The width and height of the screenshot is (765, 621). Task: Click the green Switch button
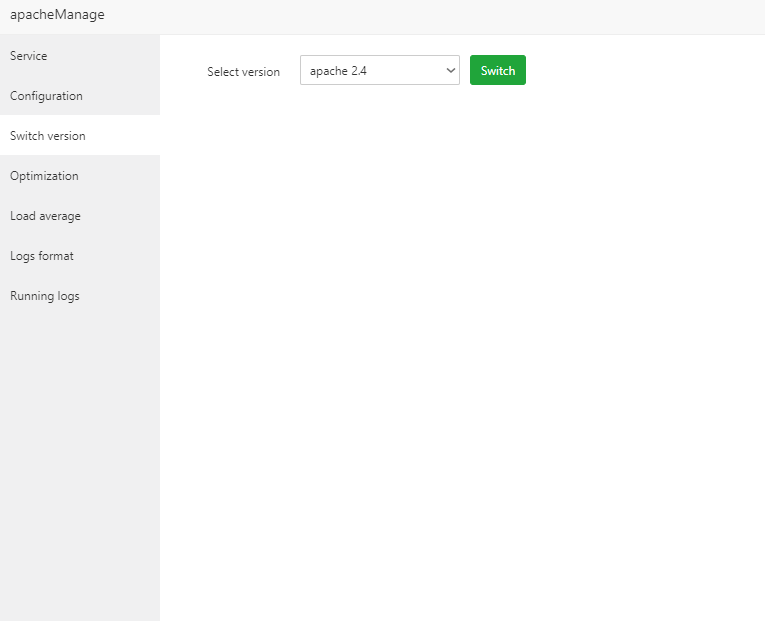click(x=498, y=70)
